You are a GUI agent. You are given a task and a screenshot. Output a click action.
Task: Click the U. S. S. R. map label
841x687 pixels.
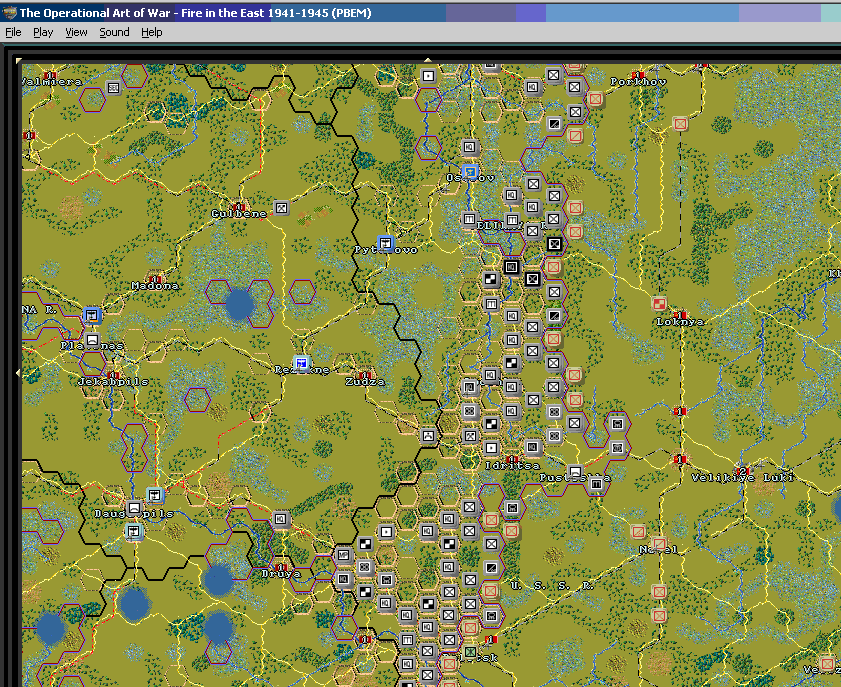tap(551, 586)
